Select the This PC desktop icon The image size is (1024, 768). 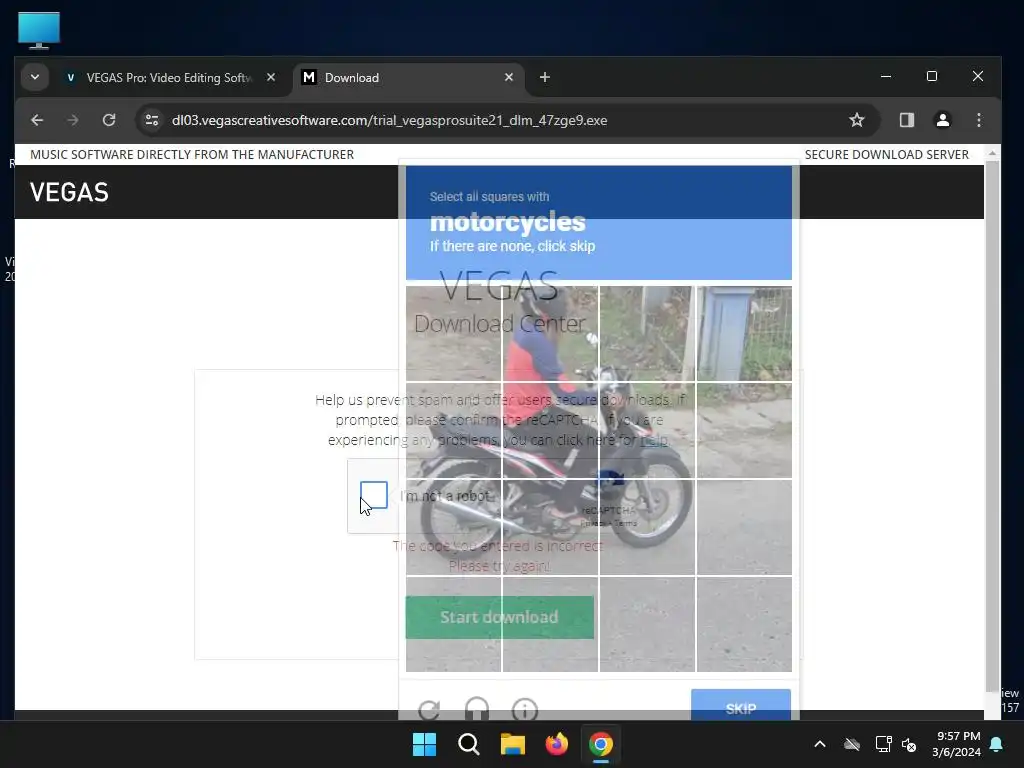click(39, 30)
